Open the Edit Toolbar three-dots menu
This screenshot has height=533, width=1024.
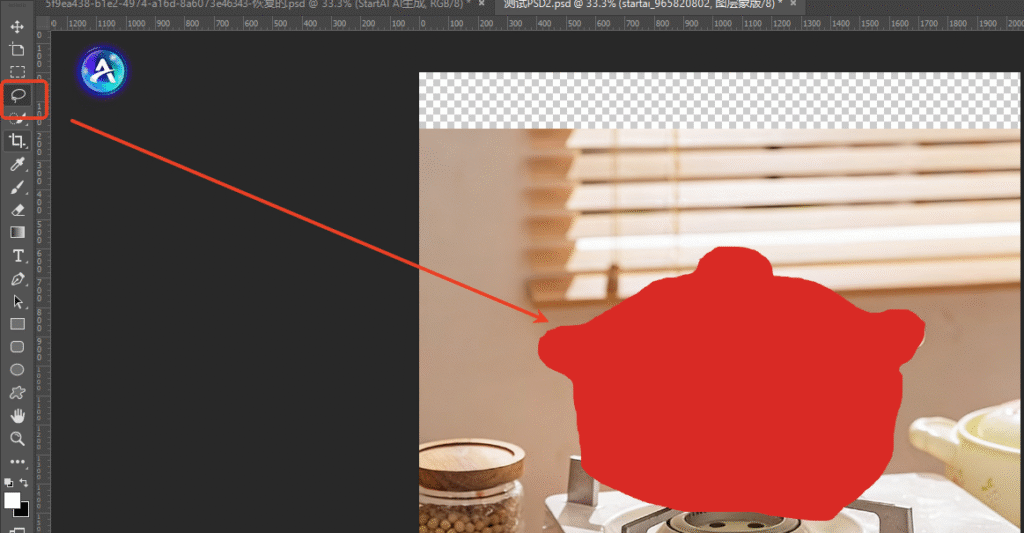coord(17,462)
